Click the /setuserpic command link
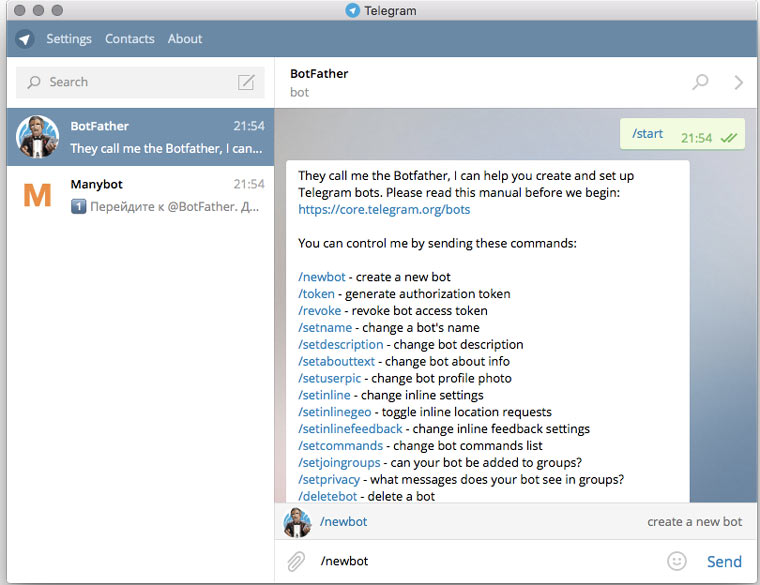 pyautogui.click(x=330, y=379)
